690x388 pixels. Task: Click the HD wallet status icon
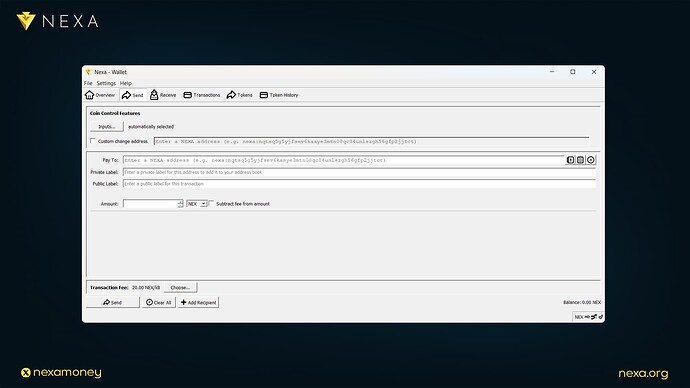[587, 317]
